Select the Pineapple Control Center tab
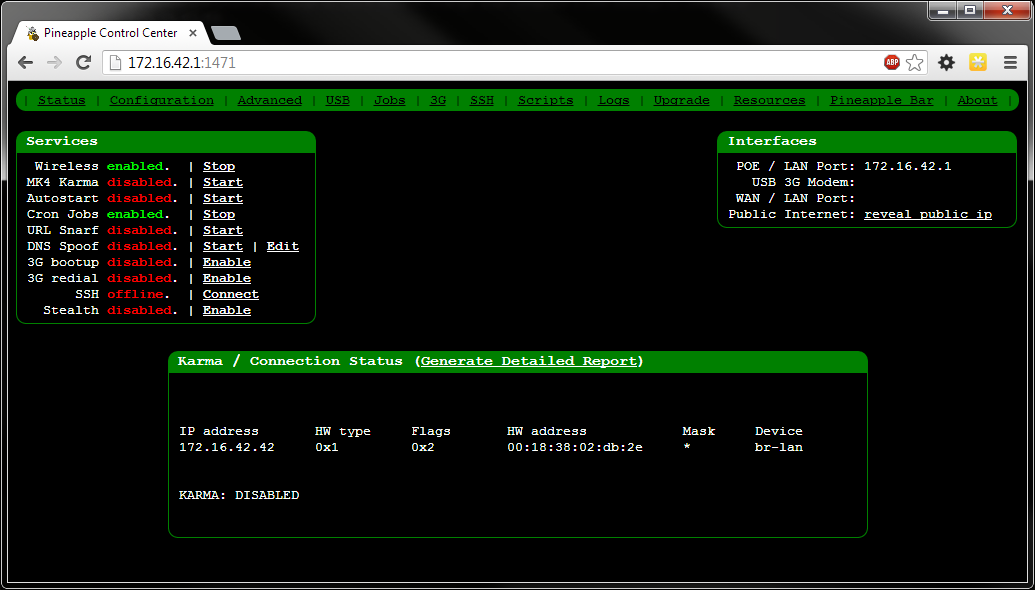Screen dimensions: 1035x590 pyautogui.click(x=109, y=32)
